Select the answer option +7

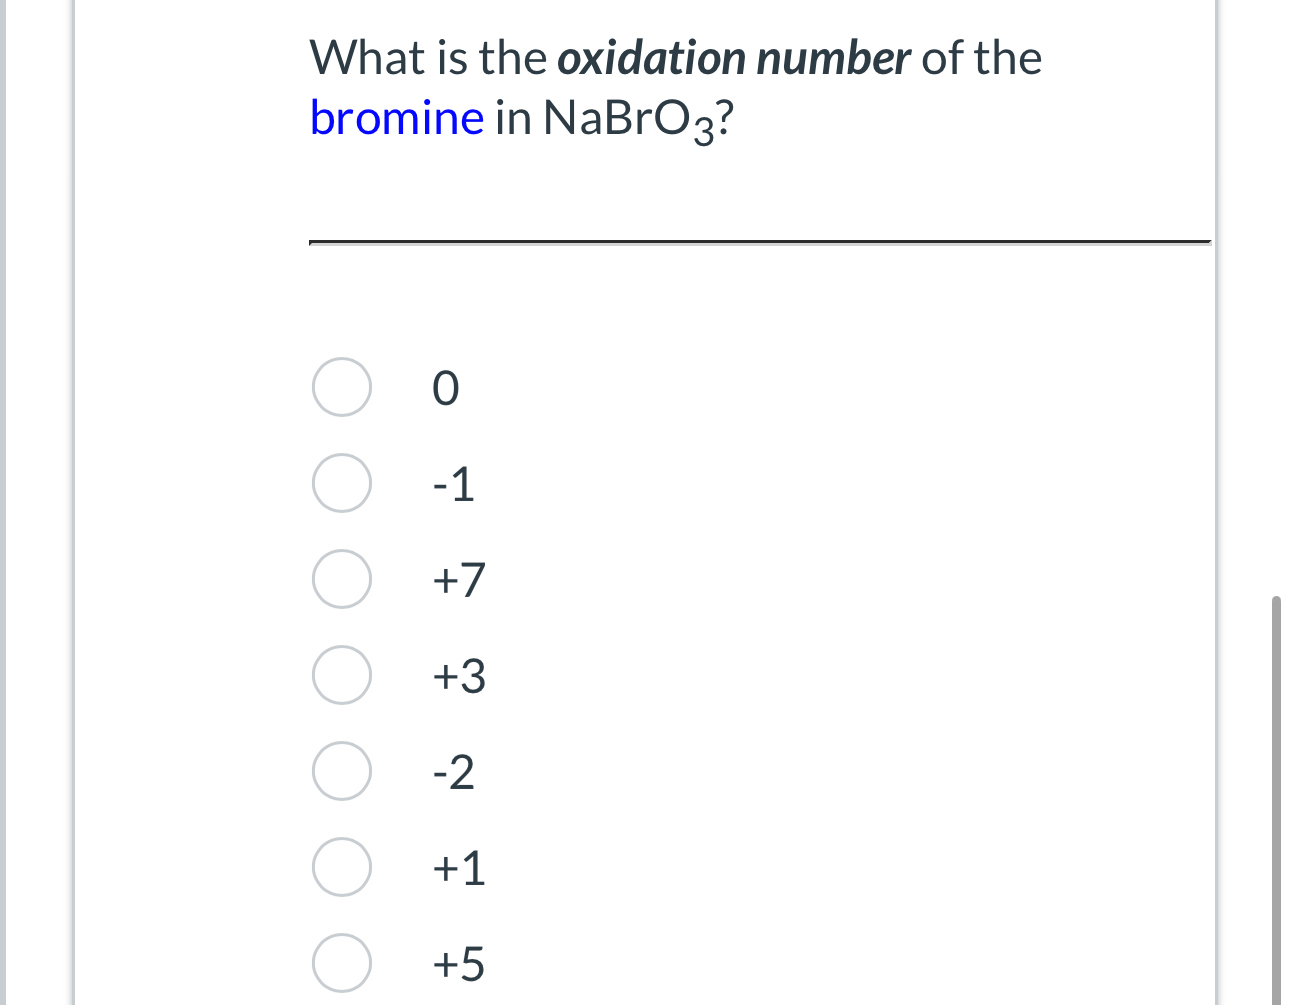click(x=340, y=580)
